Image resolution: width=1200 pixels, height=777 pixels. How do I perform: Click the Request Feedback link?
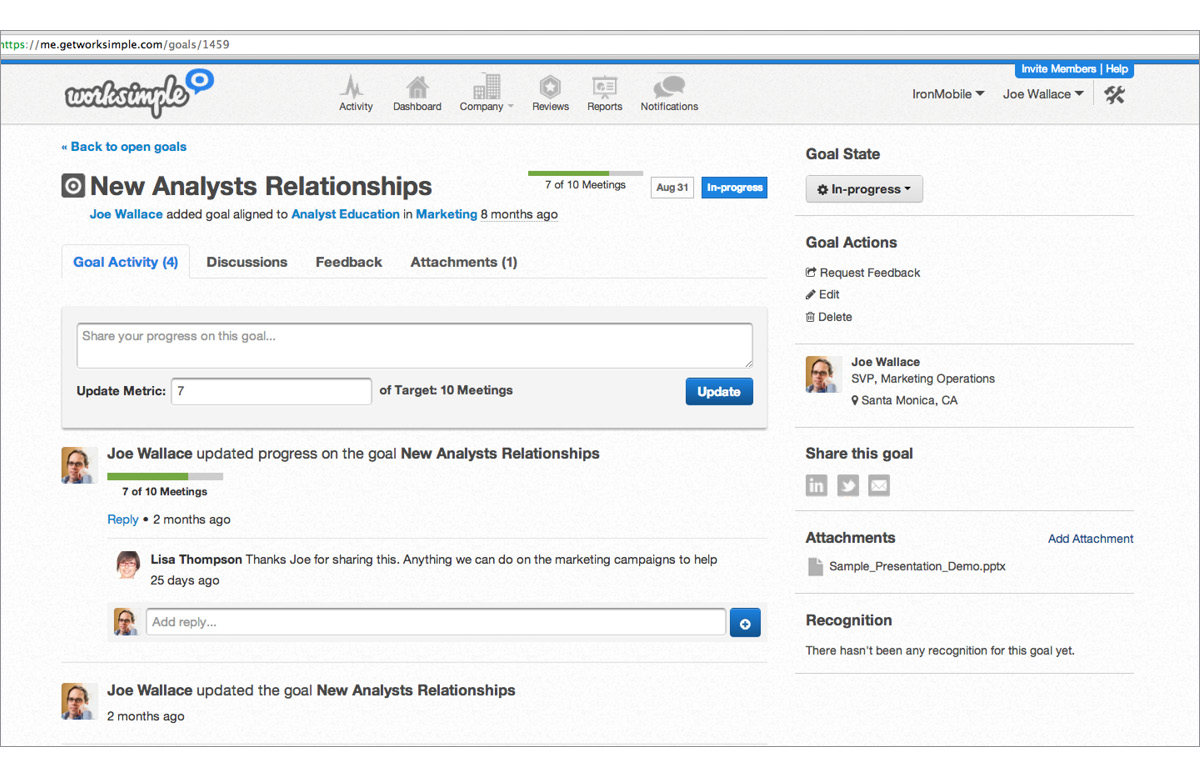click(x=869, y=272)
